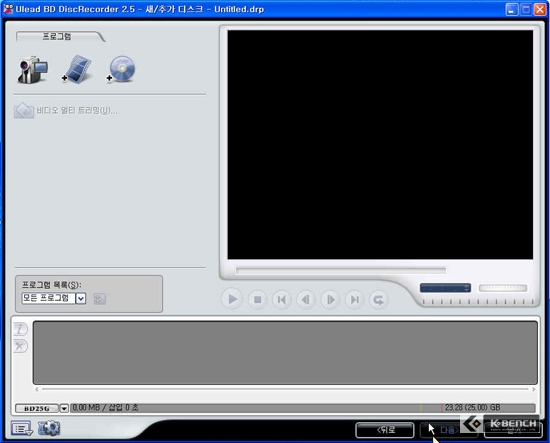Stop playback with the Stop button
Screen dimensions: 550x443
(257, 300)
